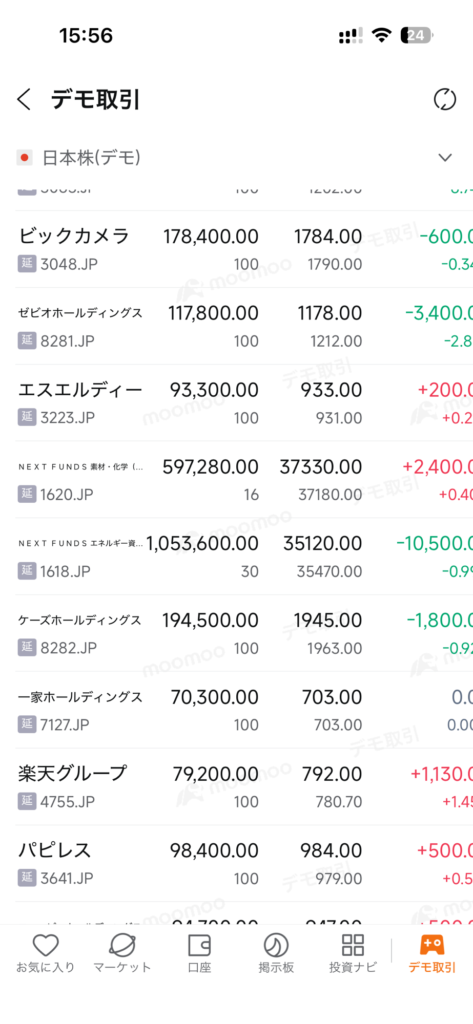Open the お気に入り heart icon
473x1024 pixels.
[45, 944]
